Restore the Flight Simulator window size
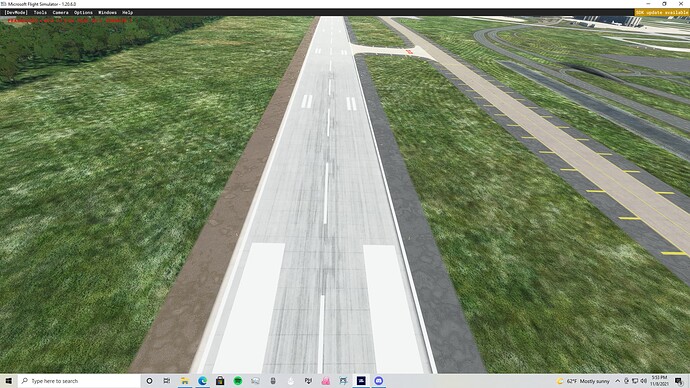 pyautogui.click(x=664, y=4)
